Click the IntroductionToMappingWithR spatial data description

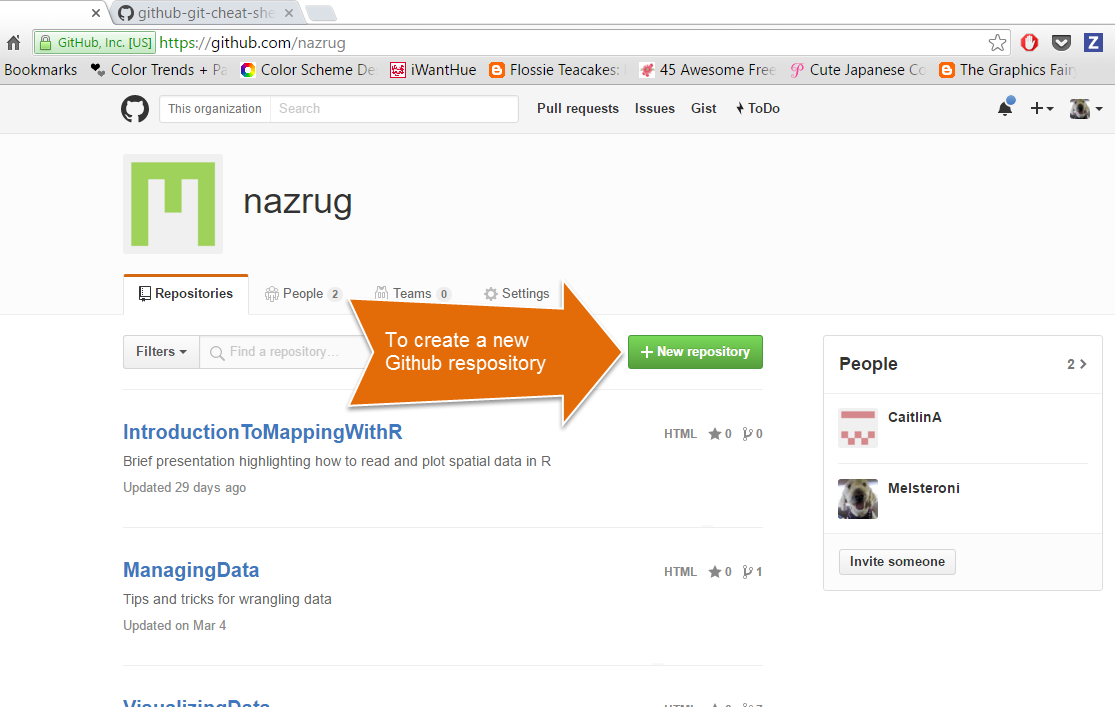click(336, 462)
